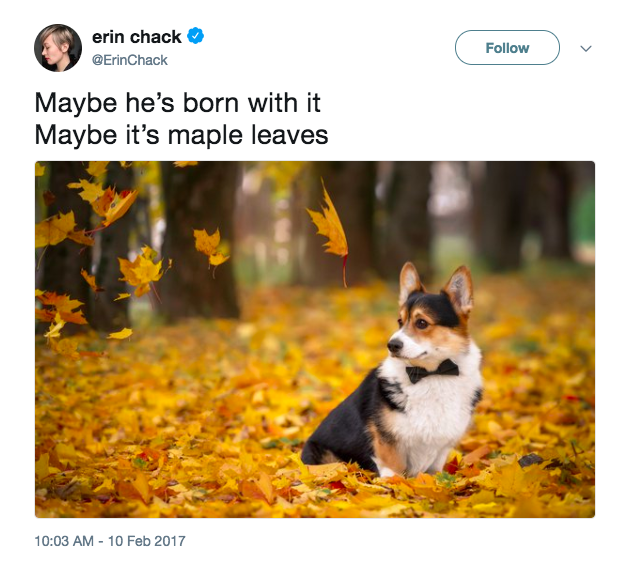
Task: Click erin chack's profile avatar photo
Action: click(x=58, y=48)
